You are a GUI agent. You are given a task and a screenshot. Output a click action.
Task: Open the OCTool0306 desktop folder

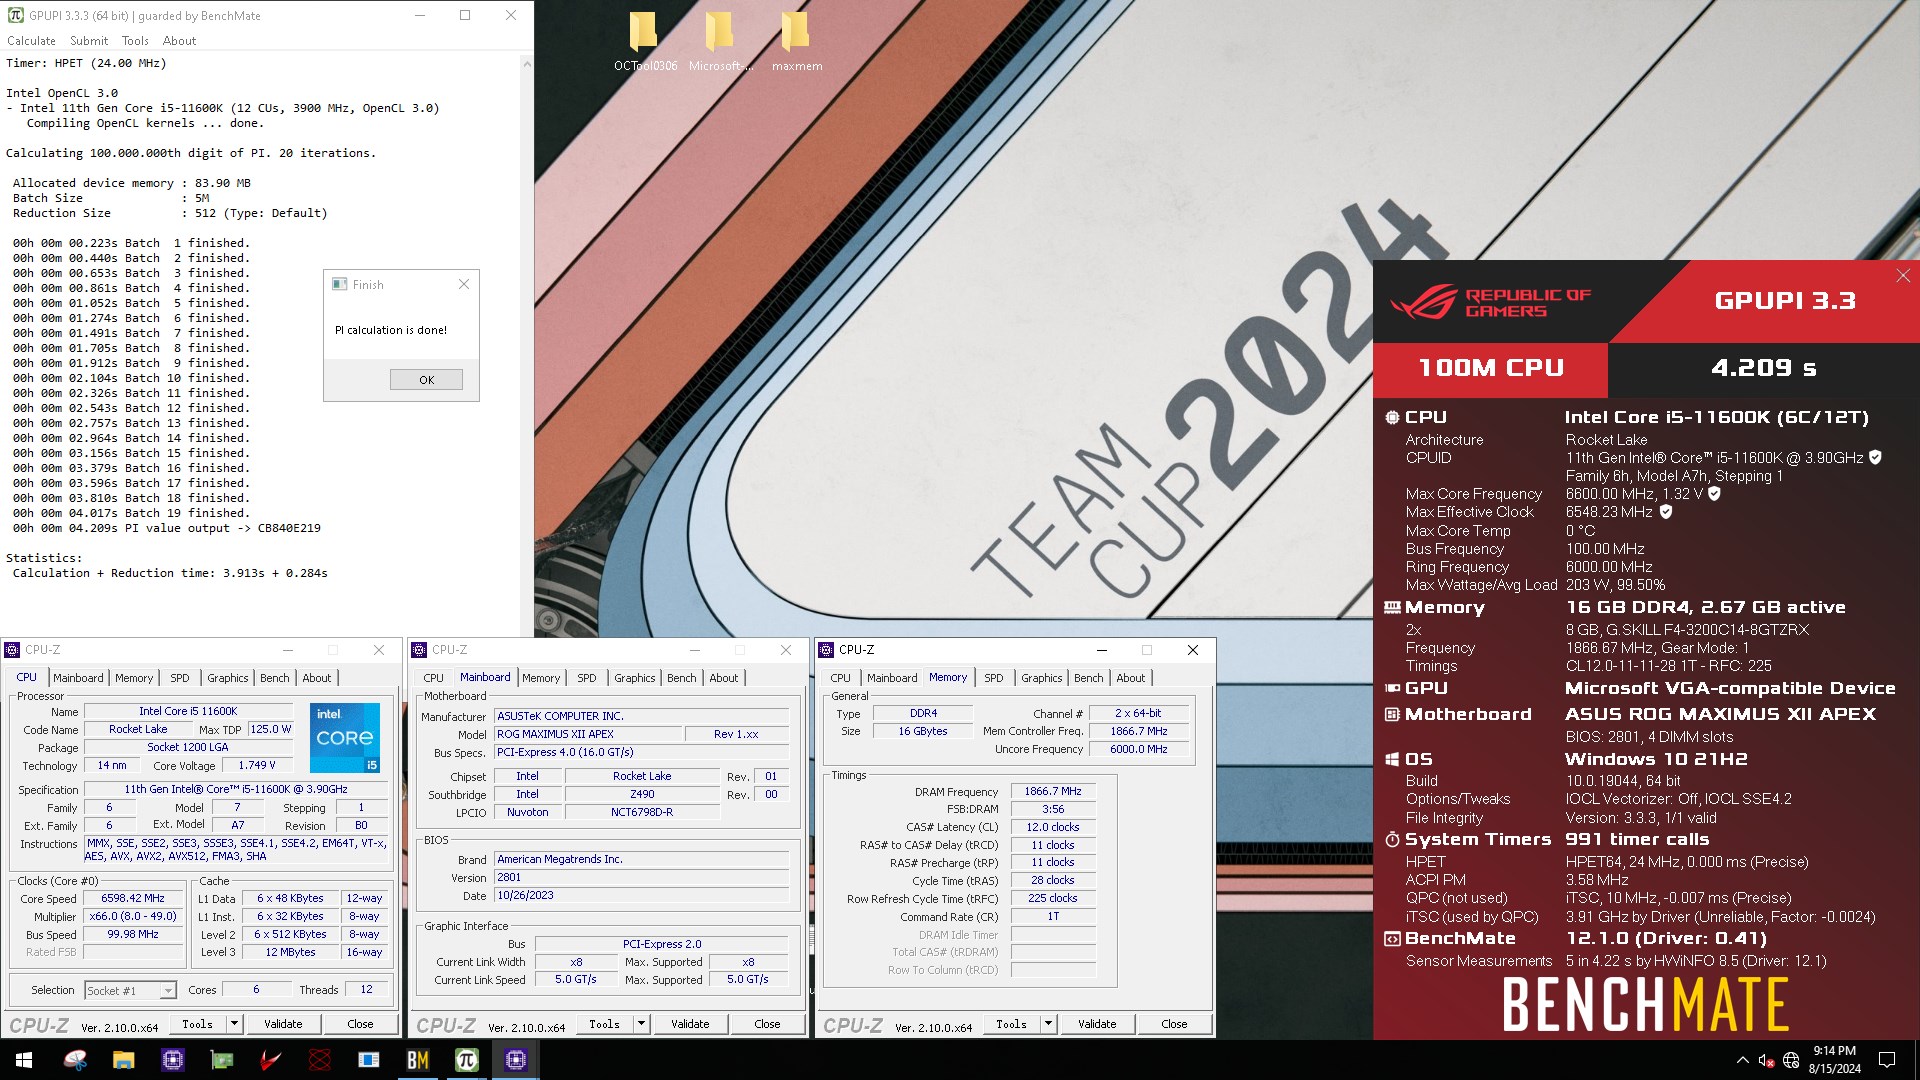pos(645,40)
